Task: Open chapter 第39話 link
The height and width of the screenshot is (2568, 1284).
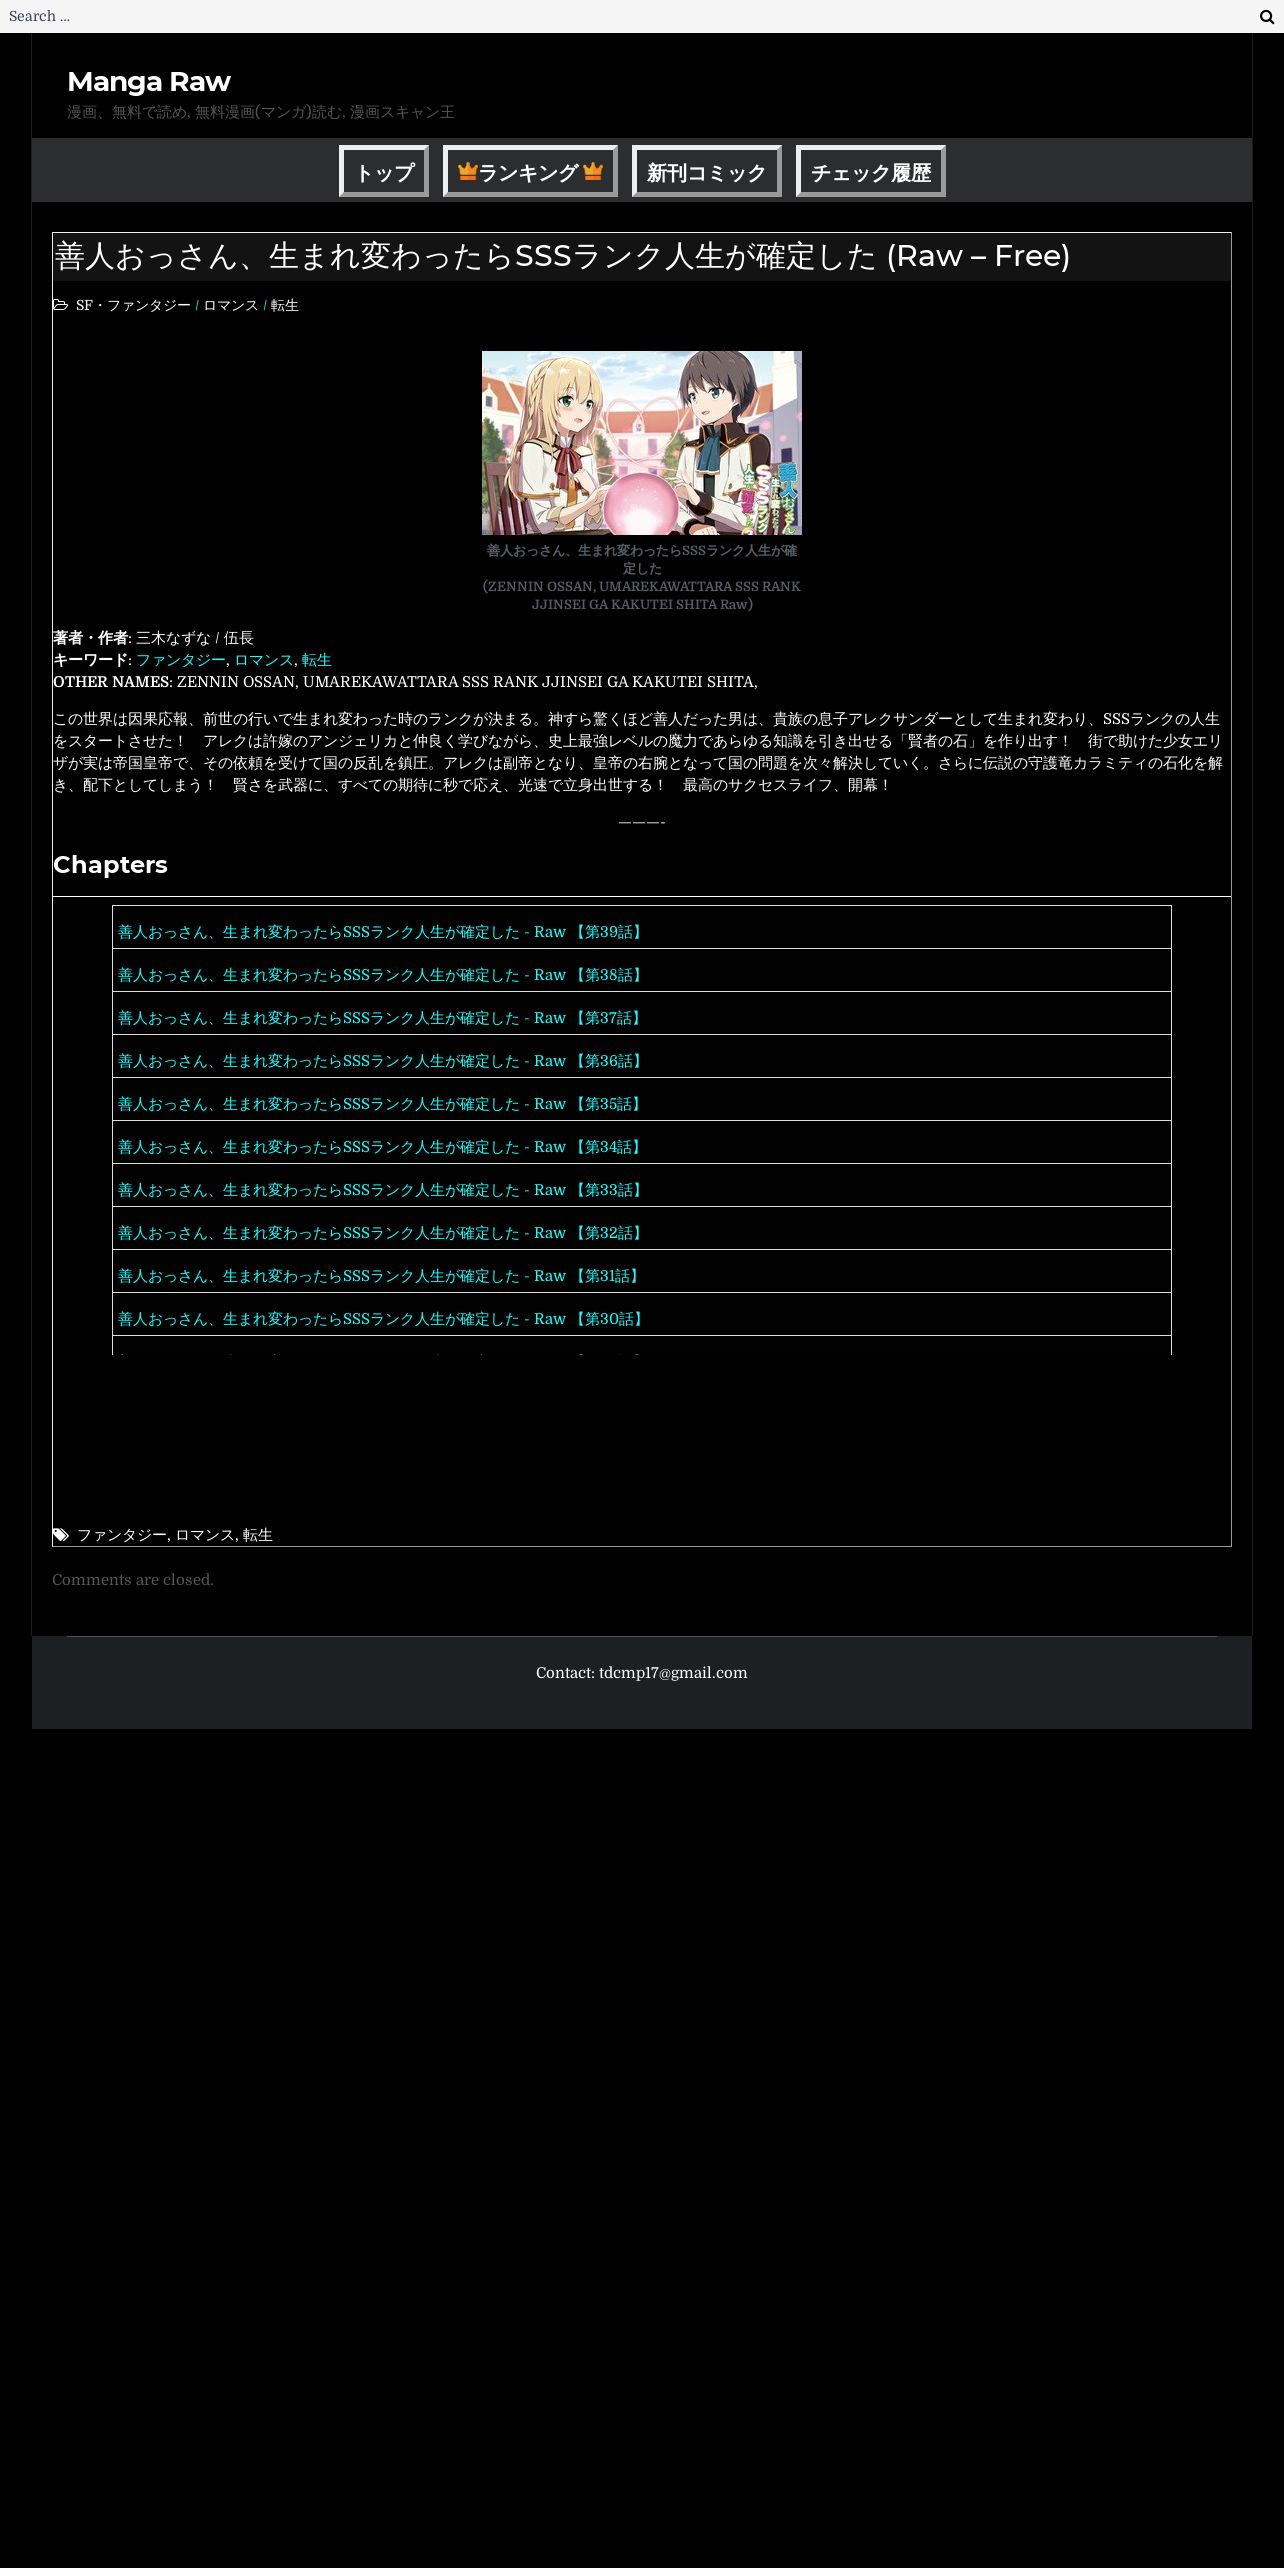Action: [x=382, y=932]
